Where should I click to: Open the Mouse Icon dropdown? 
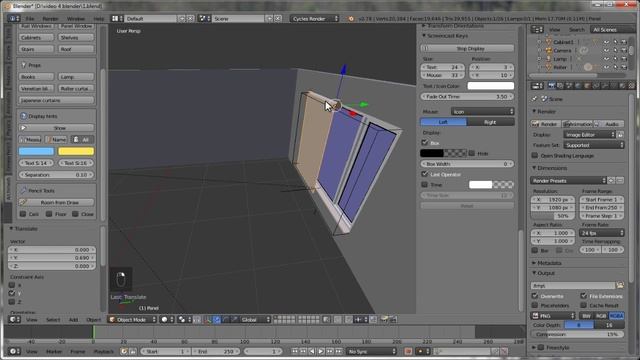pos(482,111)
